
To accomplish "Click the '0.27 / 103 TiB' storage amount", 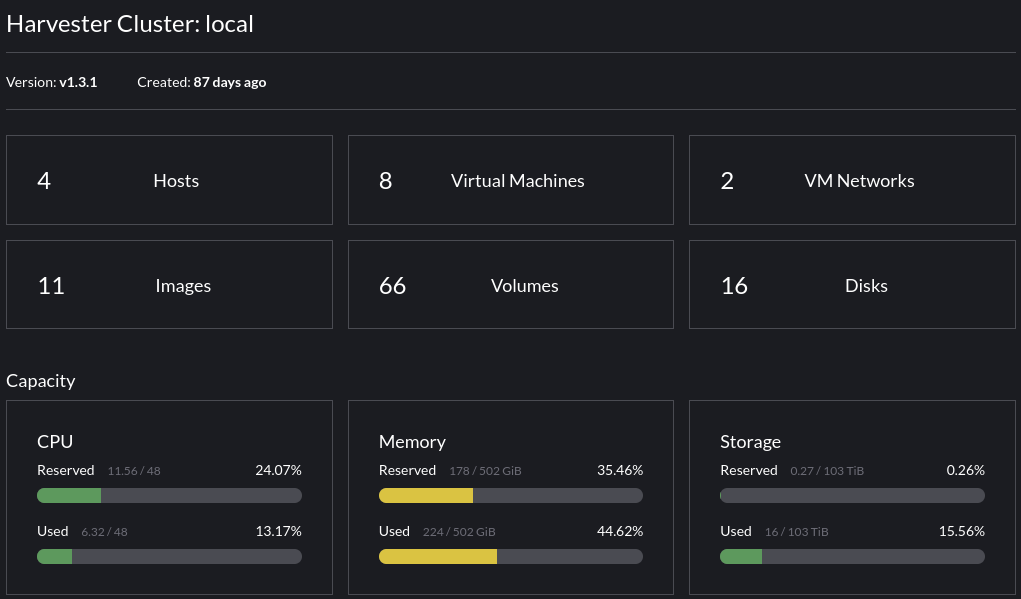I will (827, 471).
